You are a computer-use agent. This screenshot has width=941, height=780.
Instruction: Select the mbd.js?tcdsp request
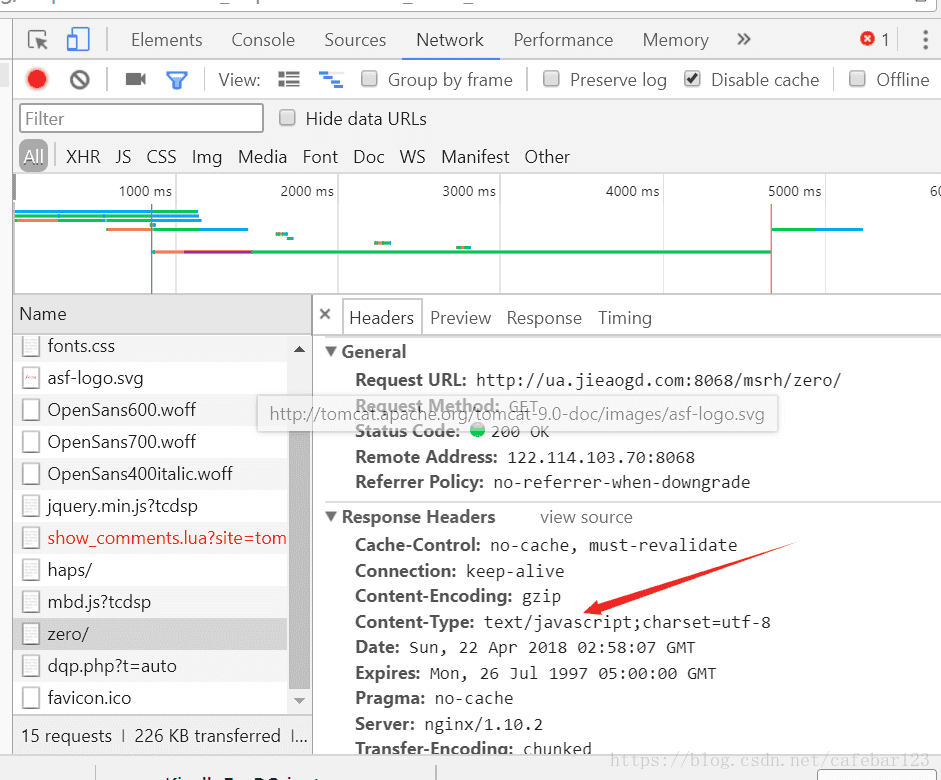pos(150,602)
